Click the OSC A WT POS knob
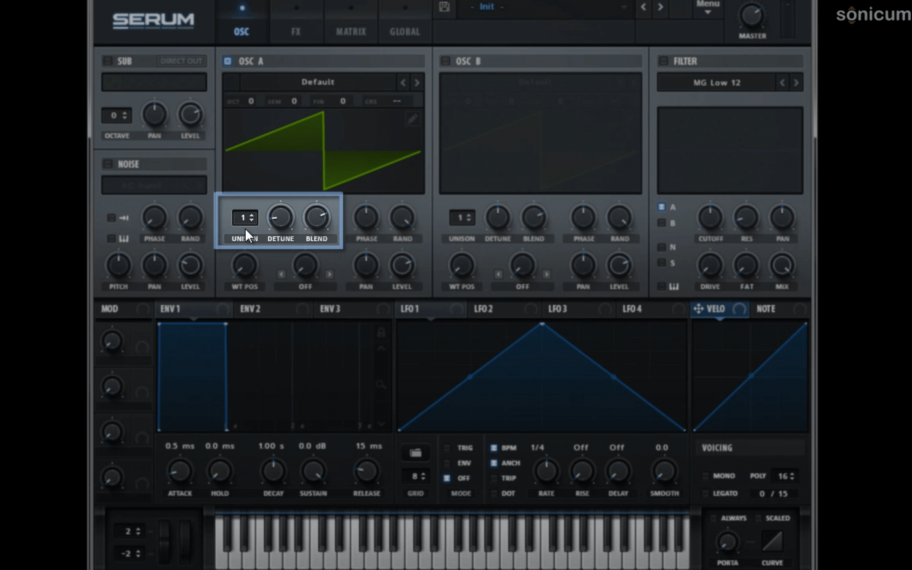 (244, 266)
